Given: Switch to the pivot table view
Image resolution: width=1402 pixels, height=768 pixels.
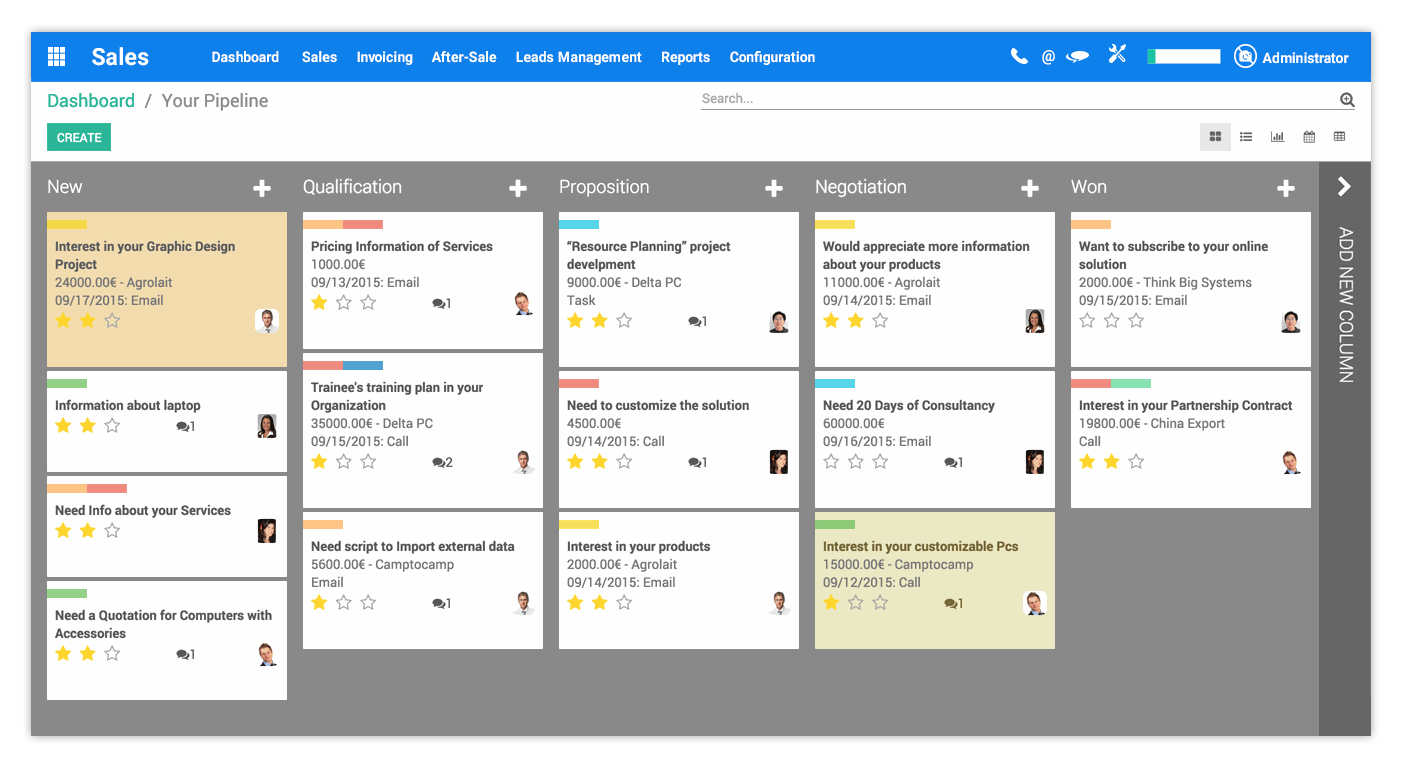Looking at the screenshot, I should (1339, 136).
